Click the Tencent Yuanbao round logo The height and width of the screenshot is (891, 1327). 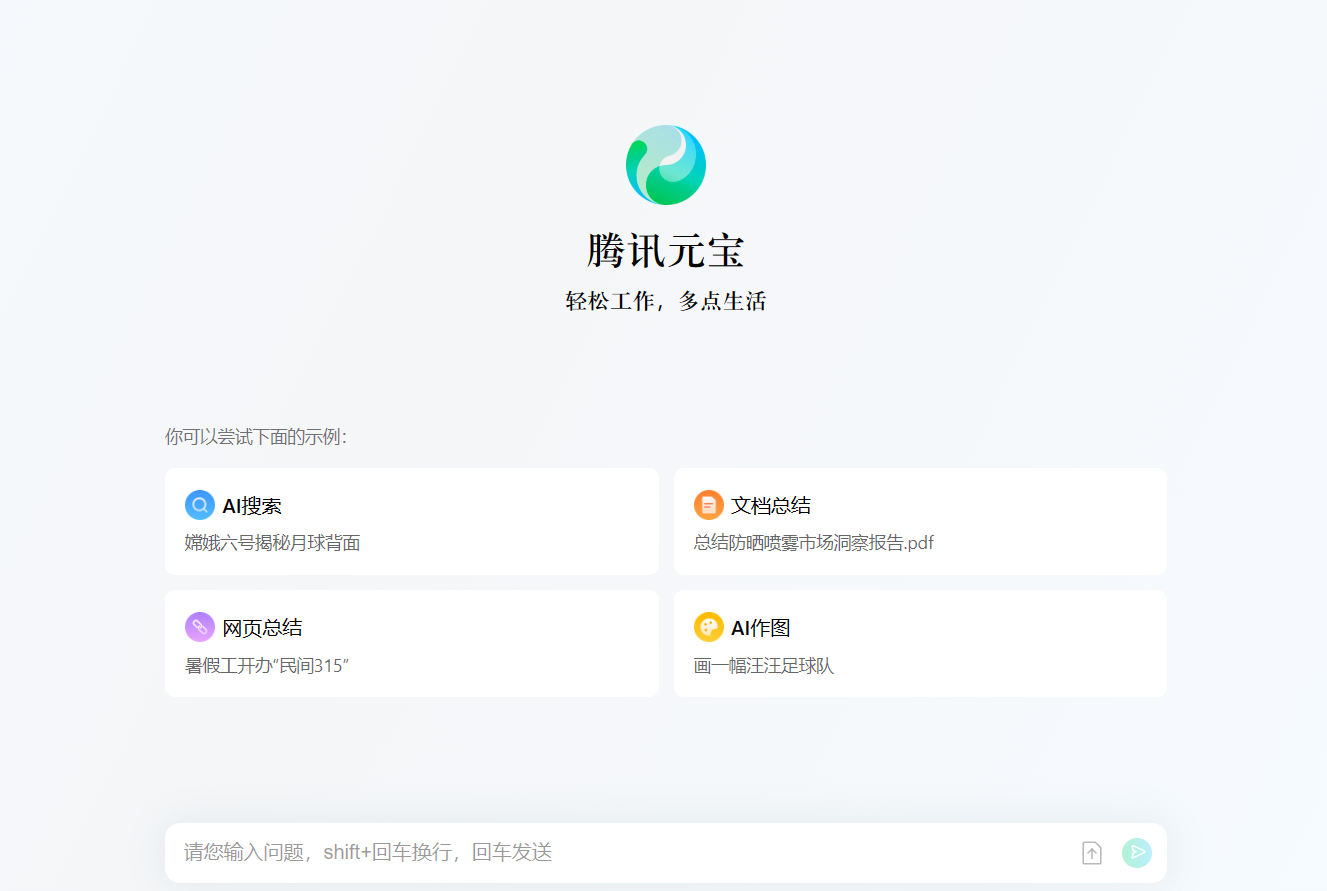coord(666,165)
